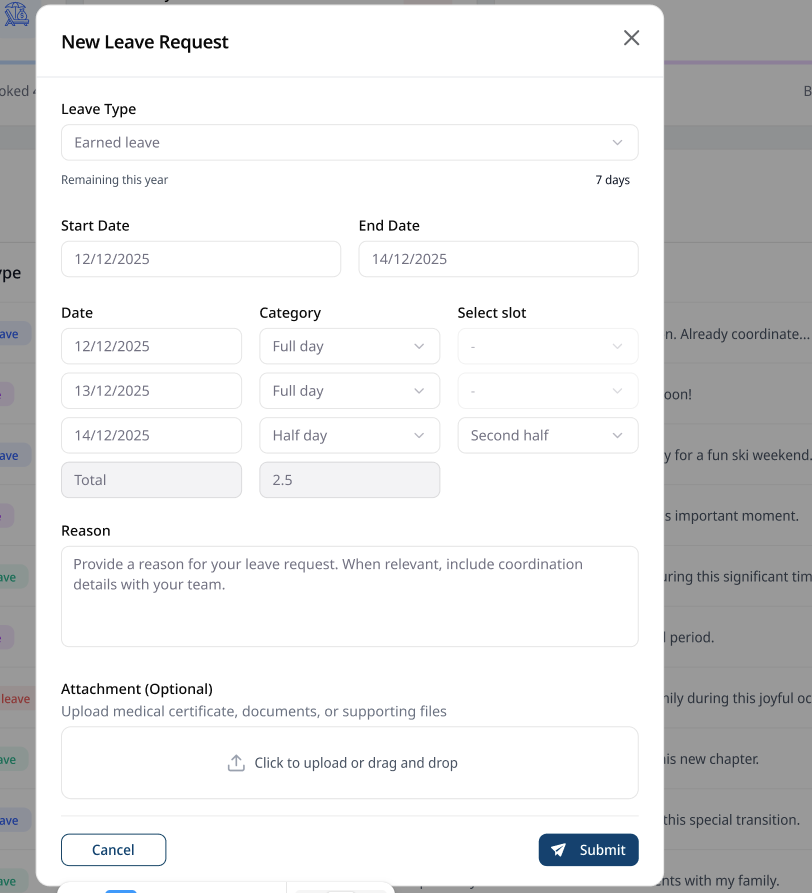Click the Start Date field
This screenshot has width=812, height=893.
[201, 259]
